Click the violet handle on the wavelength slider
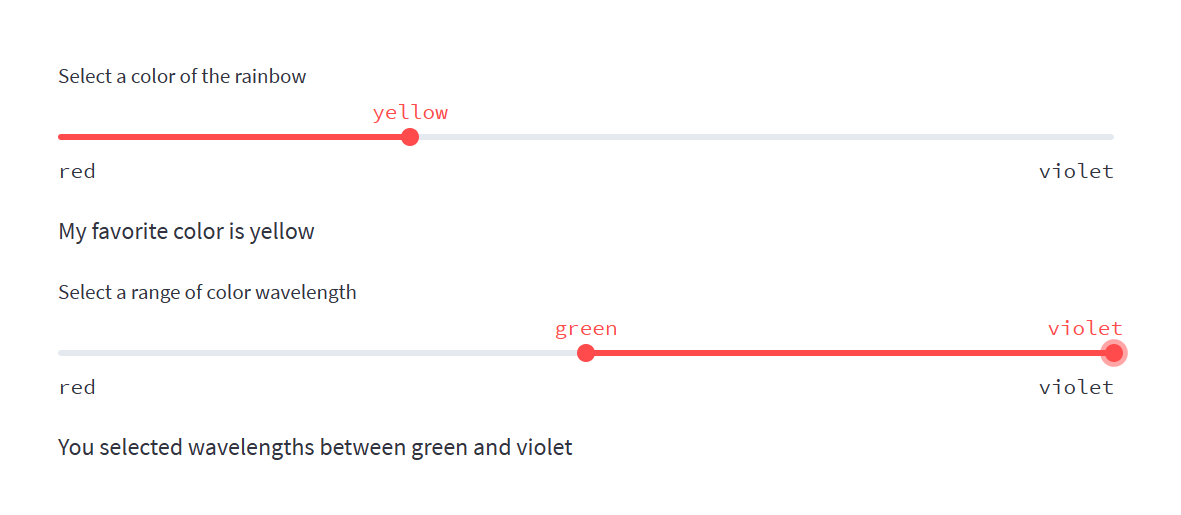Image resolution: width=1181 pixels, height=515 pixels. pos(1113,353)
